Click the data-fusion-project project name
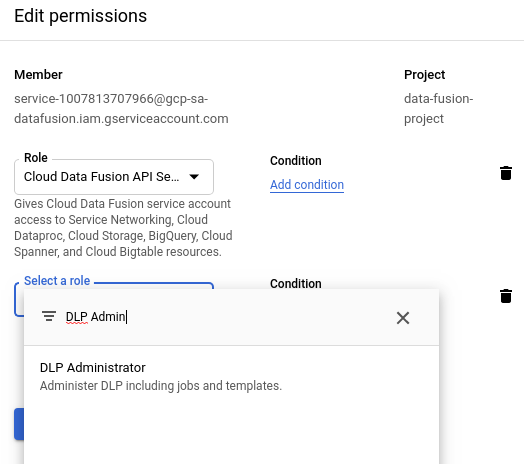The image size is (524, 464). (x=438, y=109)
